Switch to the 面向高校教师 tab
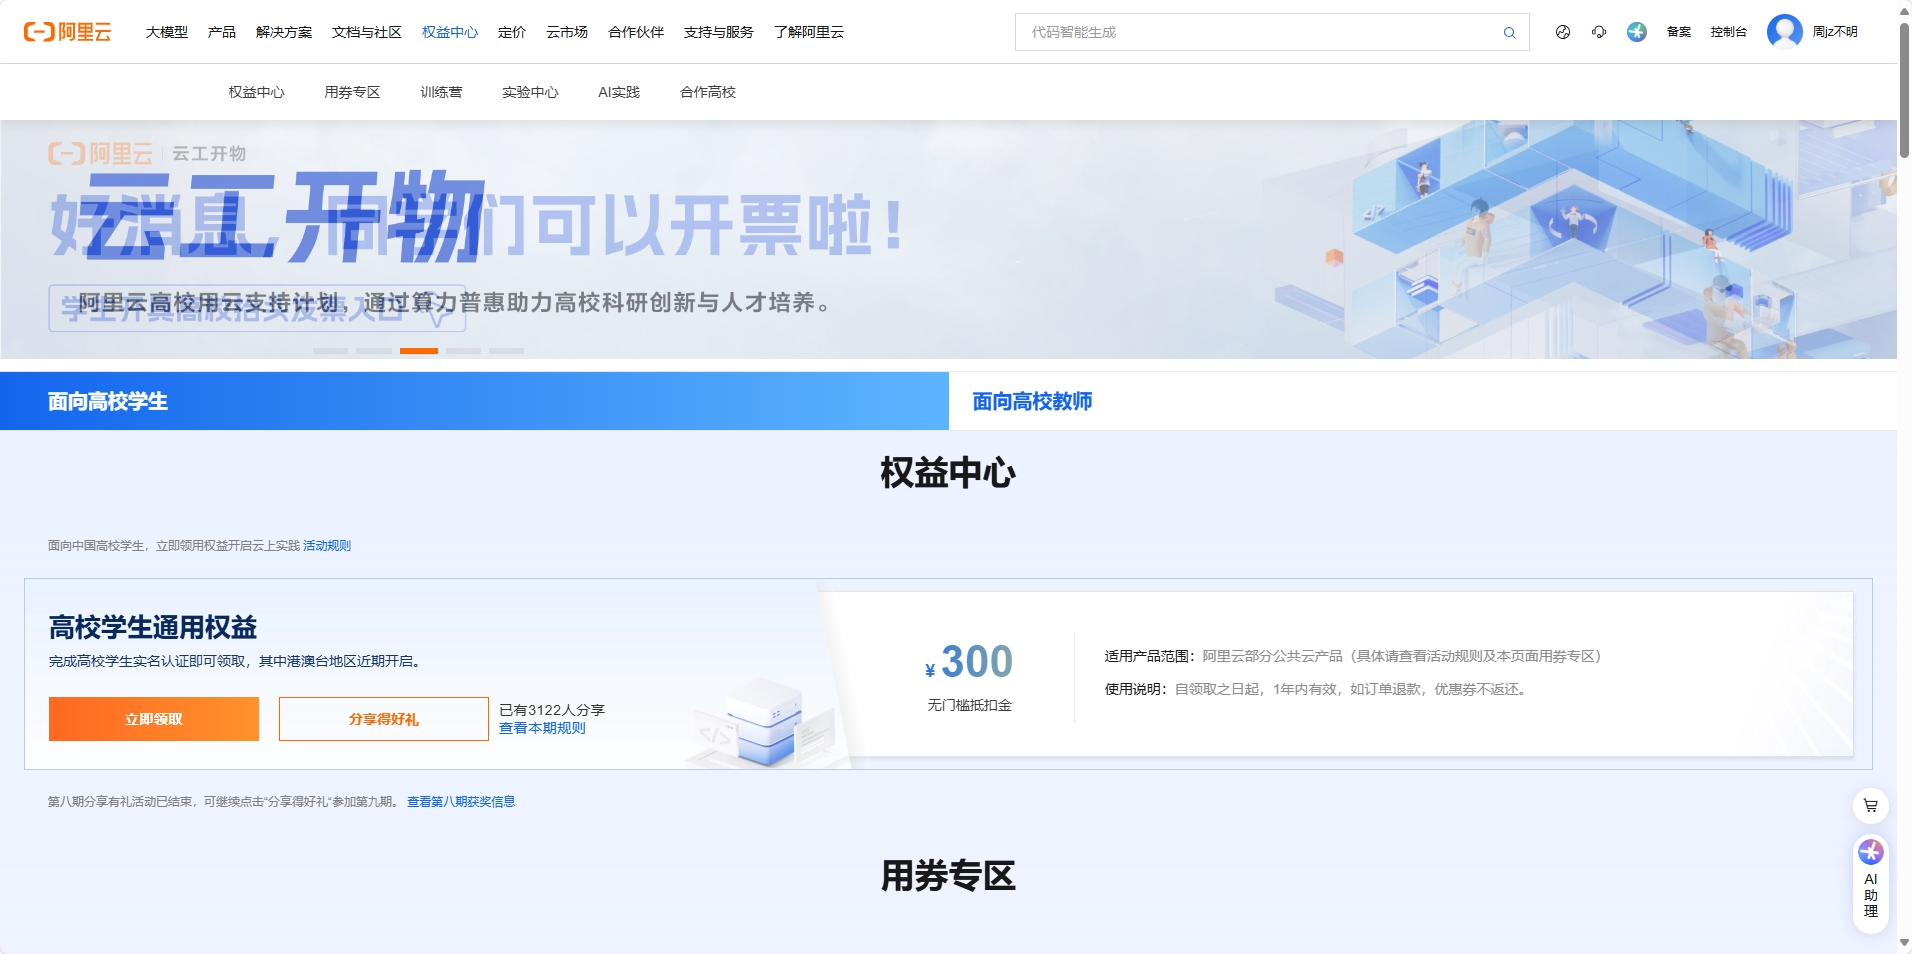Screen dimensions: 1912x954 [1032, 401]
